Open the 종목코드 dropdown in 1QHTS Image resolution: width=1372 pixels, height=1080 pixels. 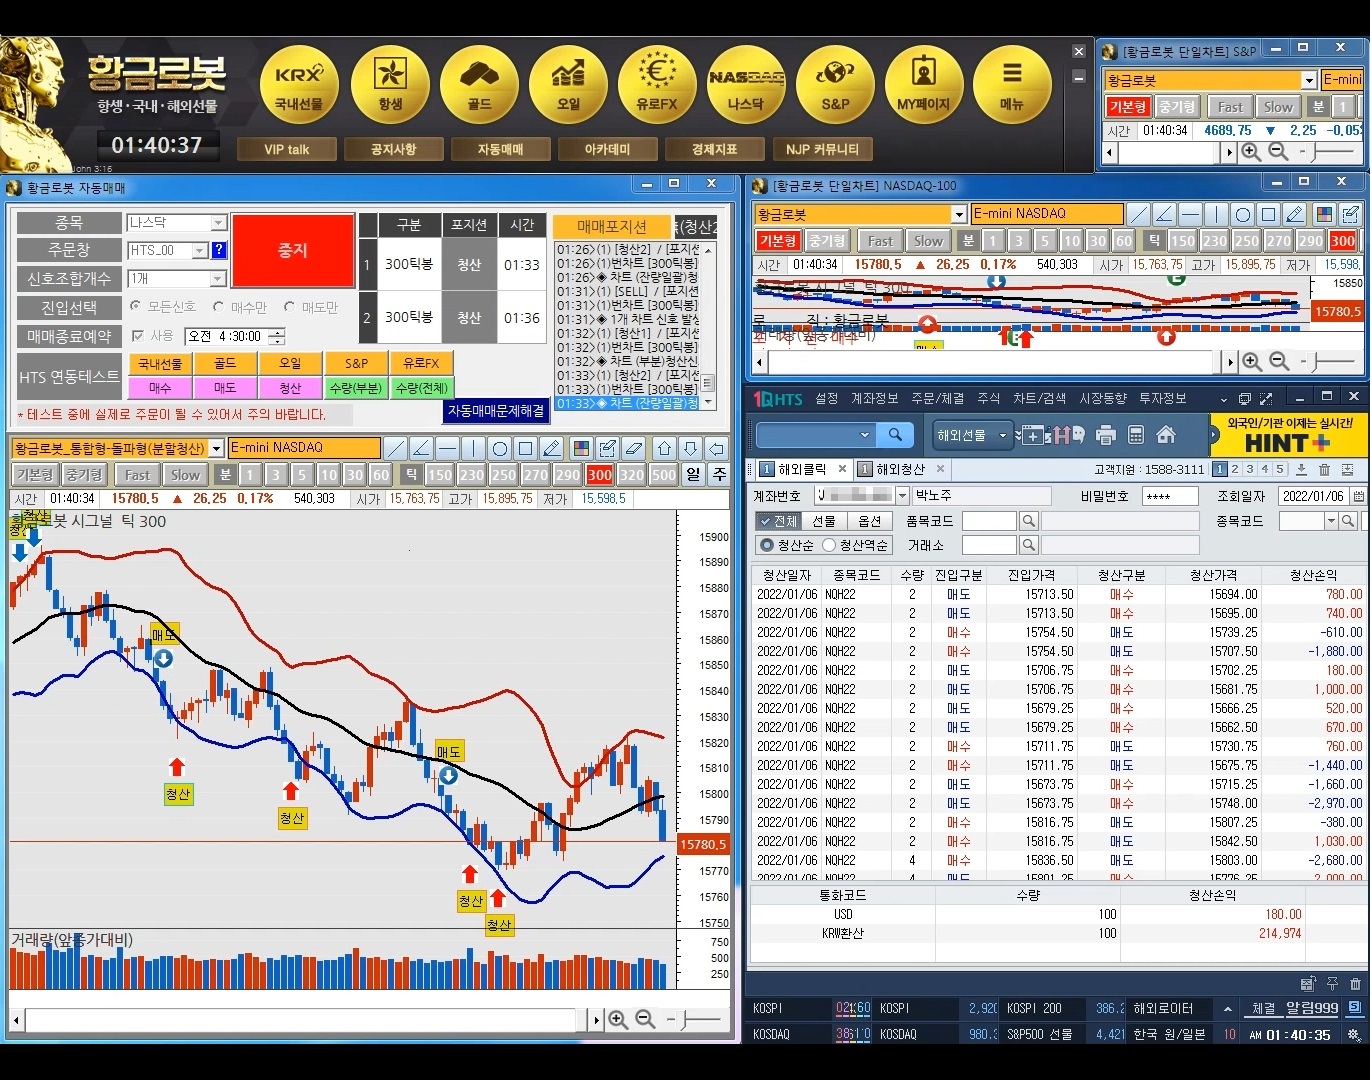tap(1331, 521)
